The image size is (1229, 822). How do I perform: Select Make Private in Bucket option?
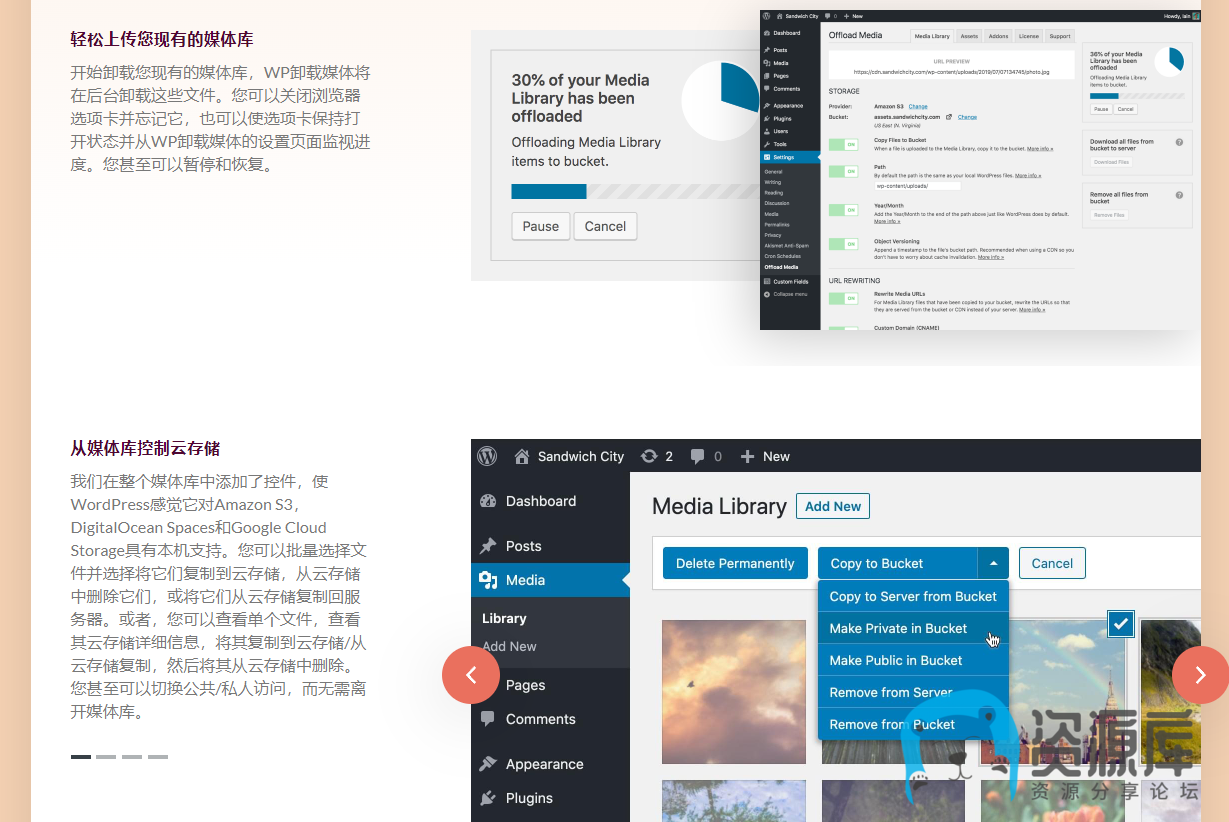click(898, 628)
